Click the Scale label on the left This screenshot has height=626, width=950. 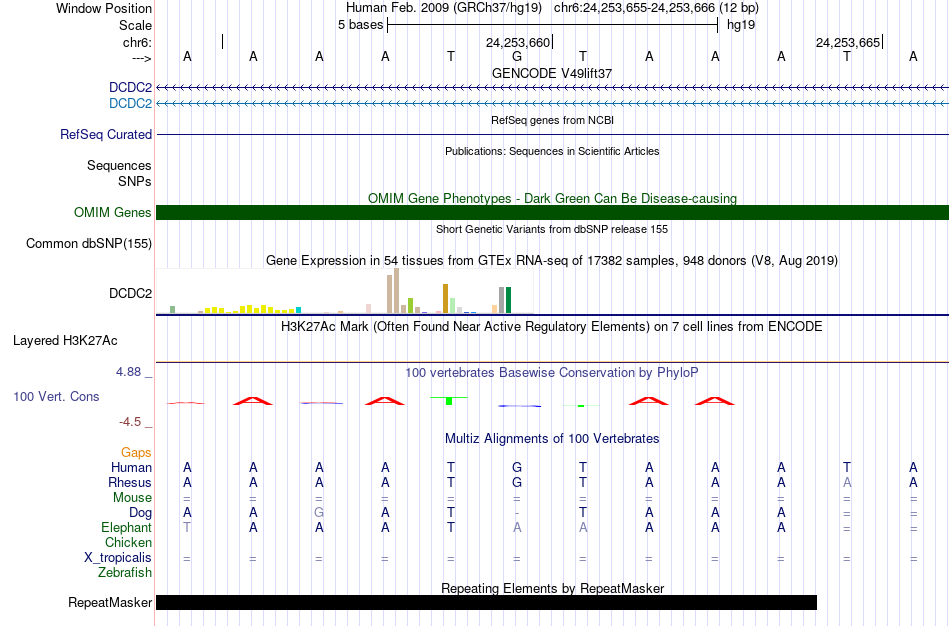[135, 25]
